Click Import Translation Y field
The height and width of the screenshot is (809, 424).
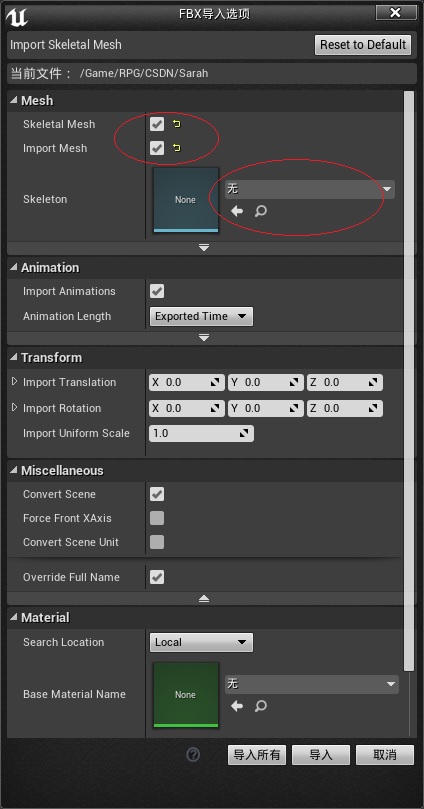click(266, 382)
